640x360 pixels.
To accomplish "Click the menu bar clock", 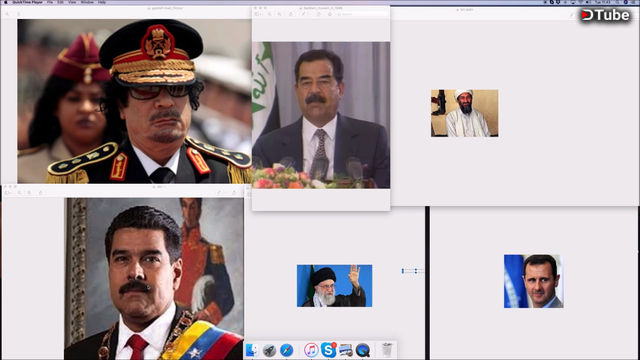I will pyautogui.click(x=602, y=2).
